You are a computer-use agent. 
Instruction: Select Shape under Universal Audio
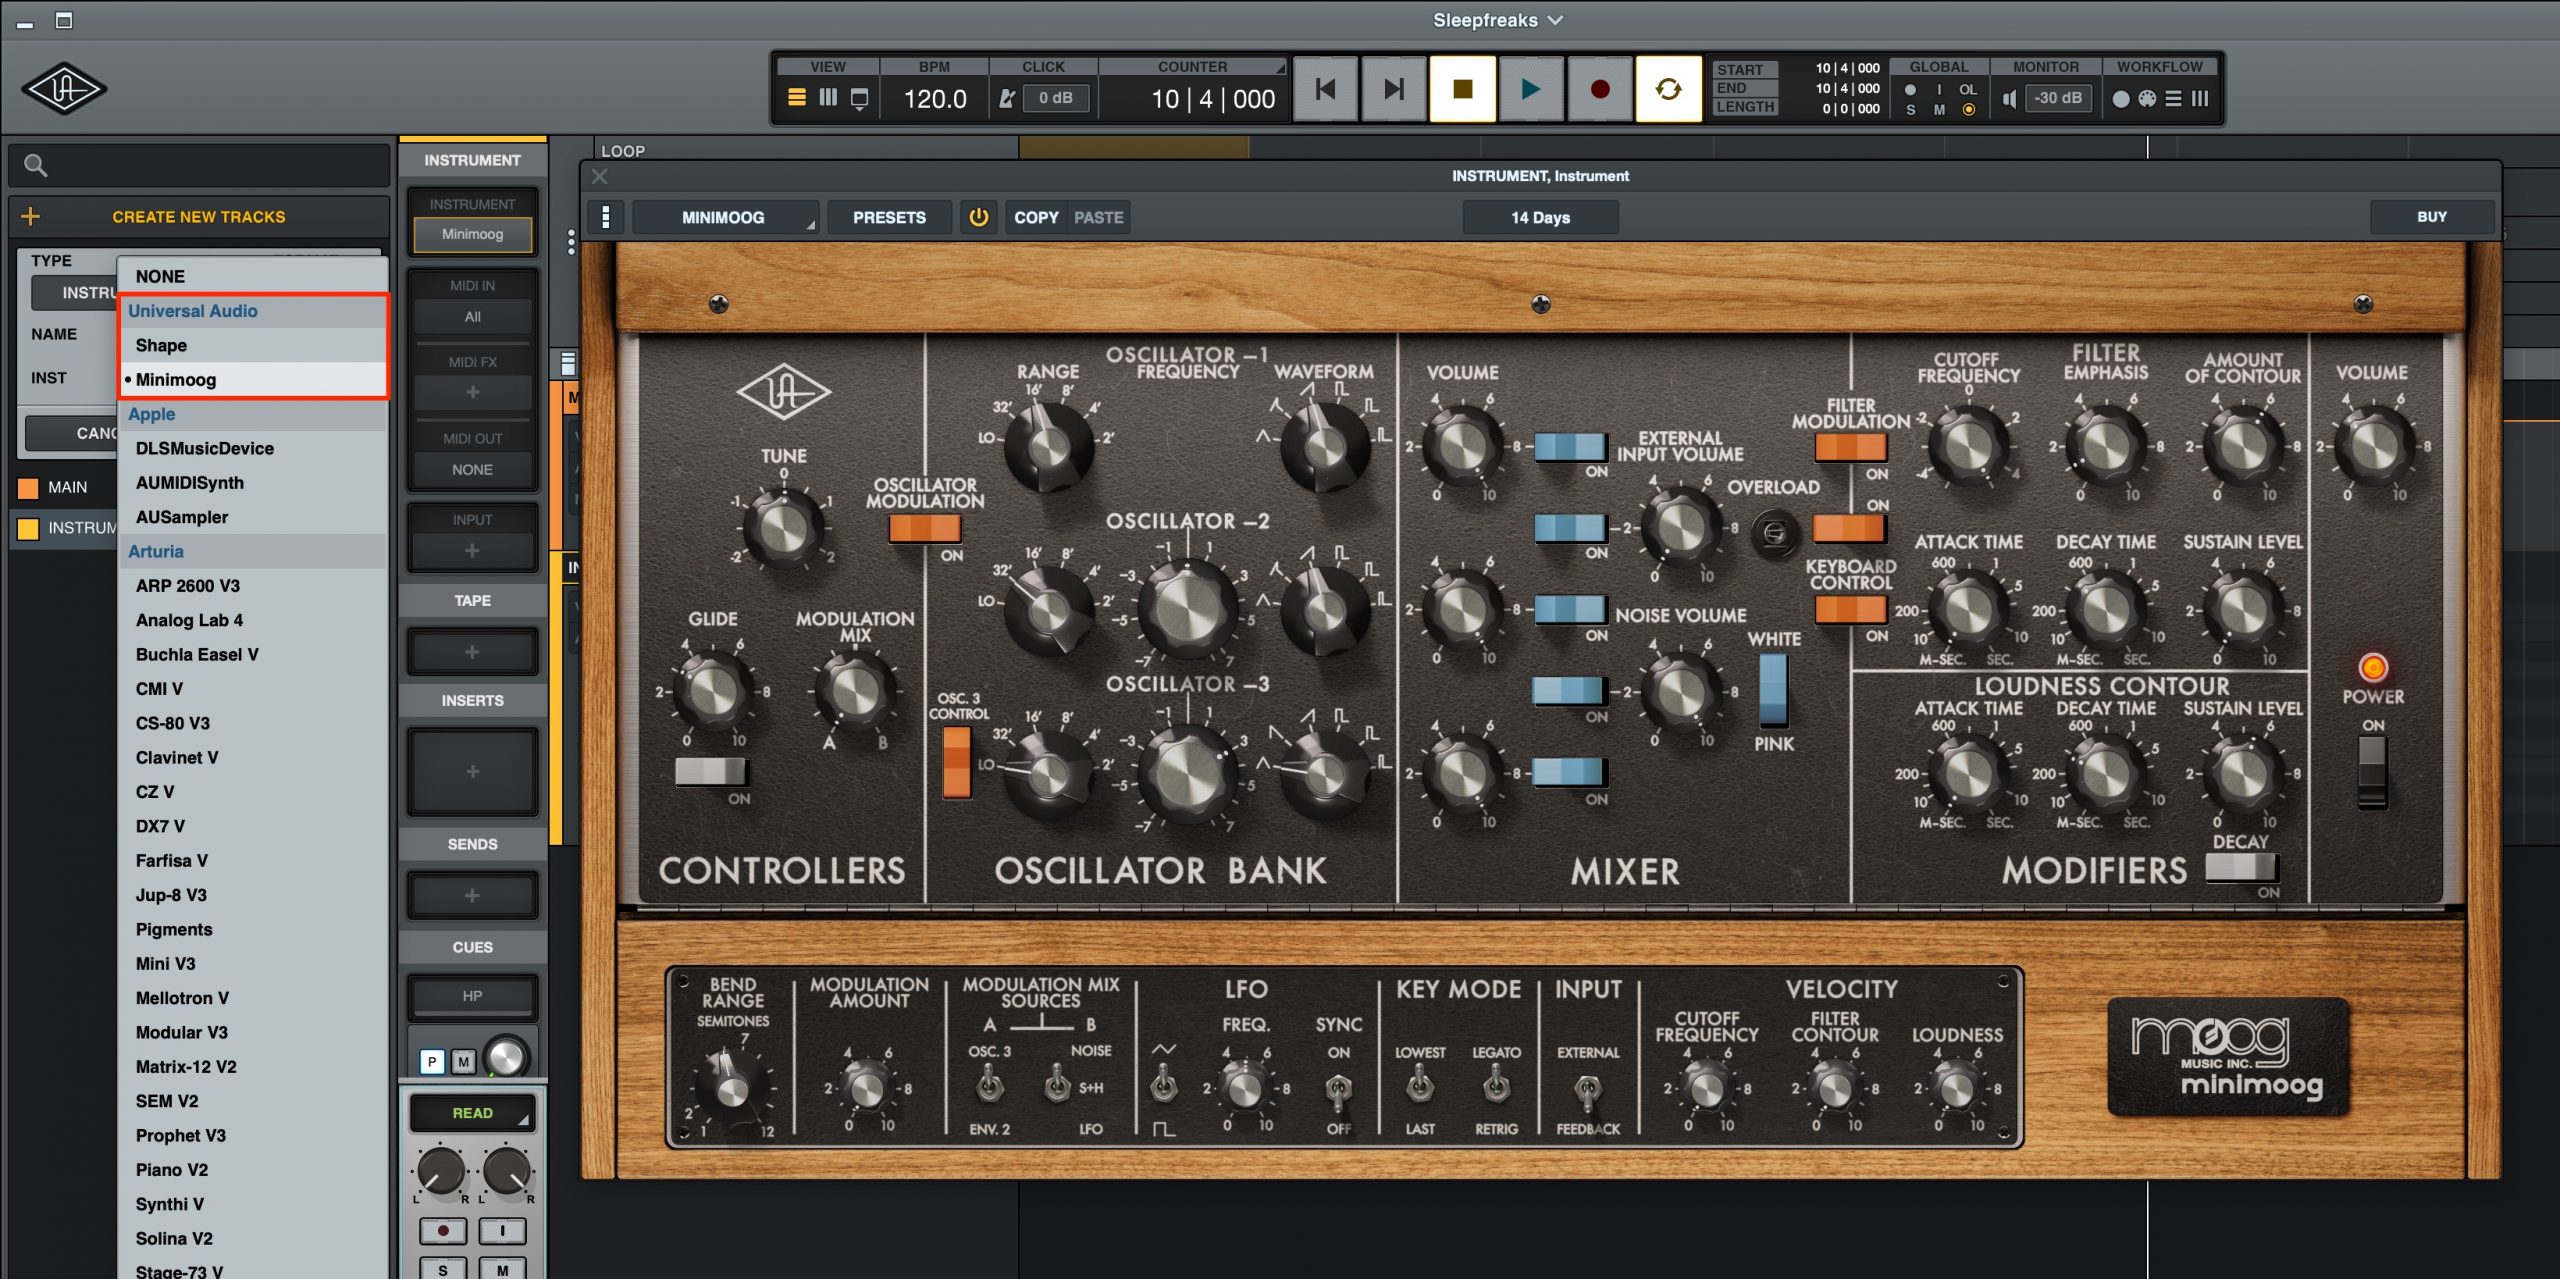253,345
